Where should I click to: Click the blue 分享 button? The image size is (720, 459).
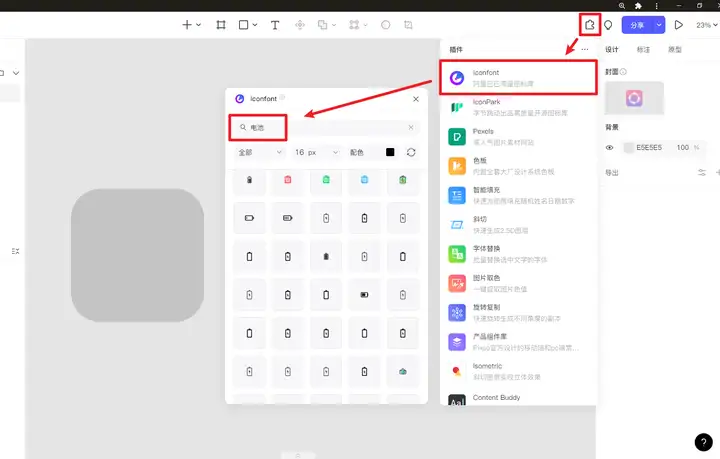click(x=637, y=25)
